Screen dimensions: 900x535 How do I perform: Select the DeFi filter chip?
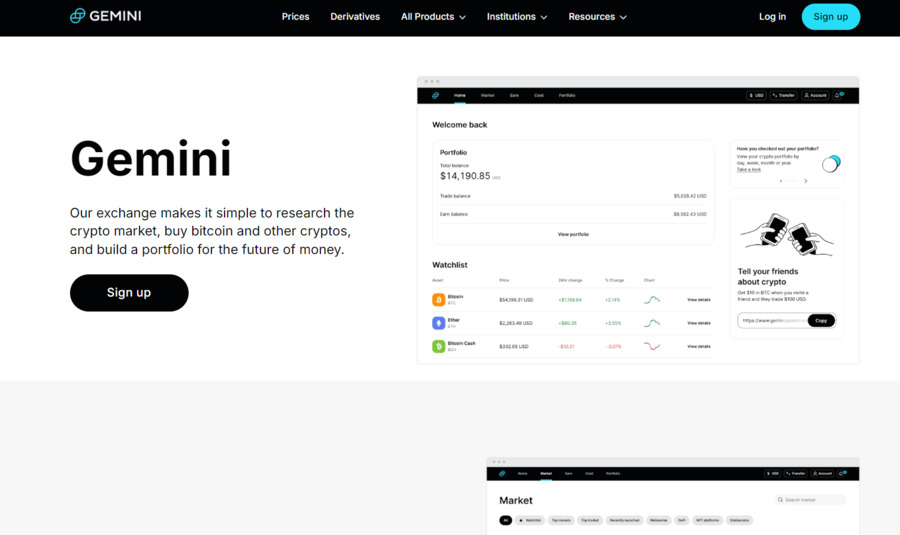point(682,521)
